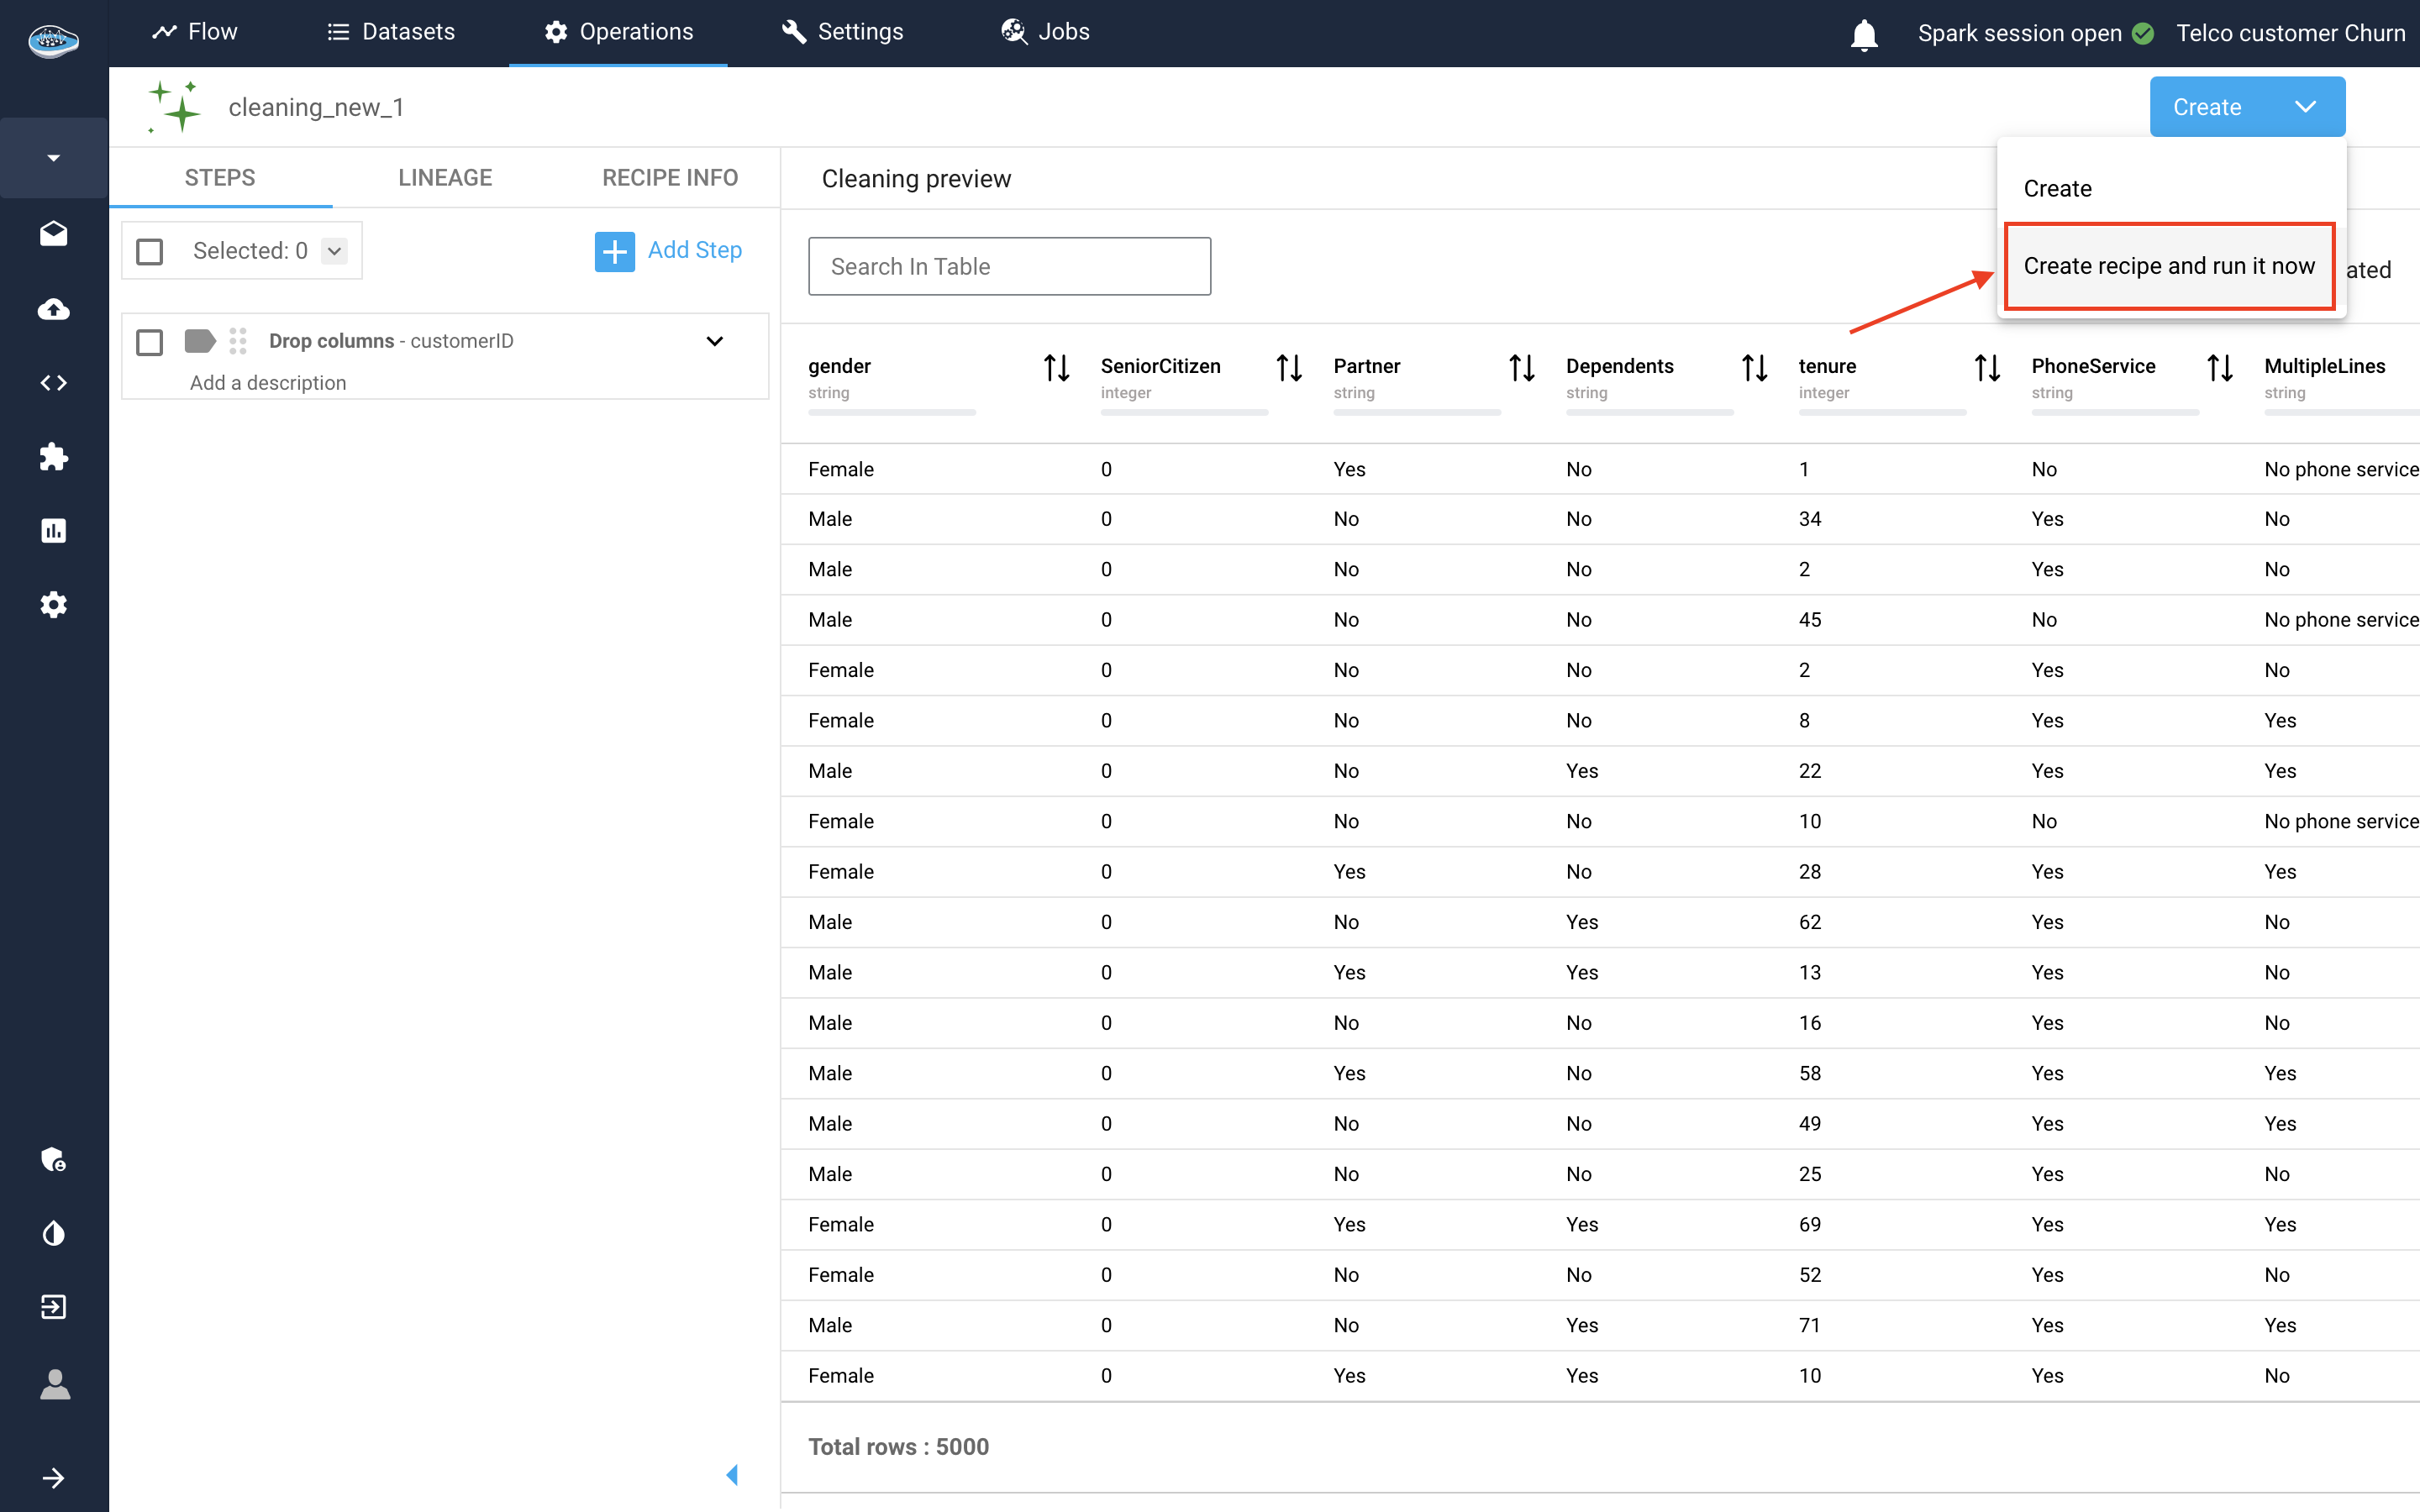2420x1512 pixels.
Task: Select Create recipe and run it now
Action: [2168, 266]
